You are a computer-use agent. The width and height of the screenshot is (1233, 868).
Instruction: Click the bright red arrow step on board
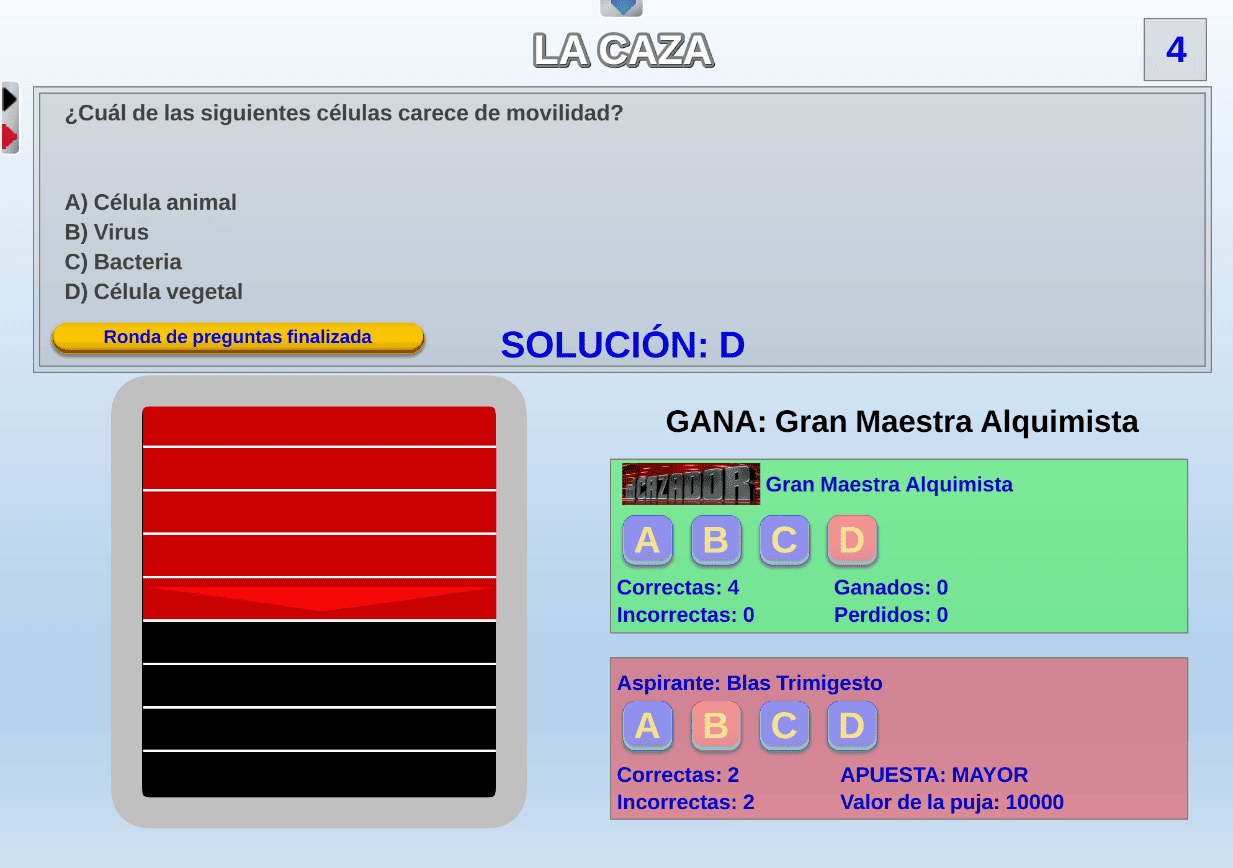click(x=319, y=598)
